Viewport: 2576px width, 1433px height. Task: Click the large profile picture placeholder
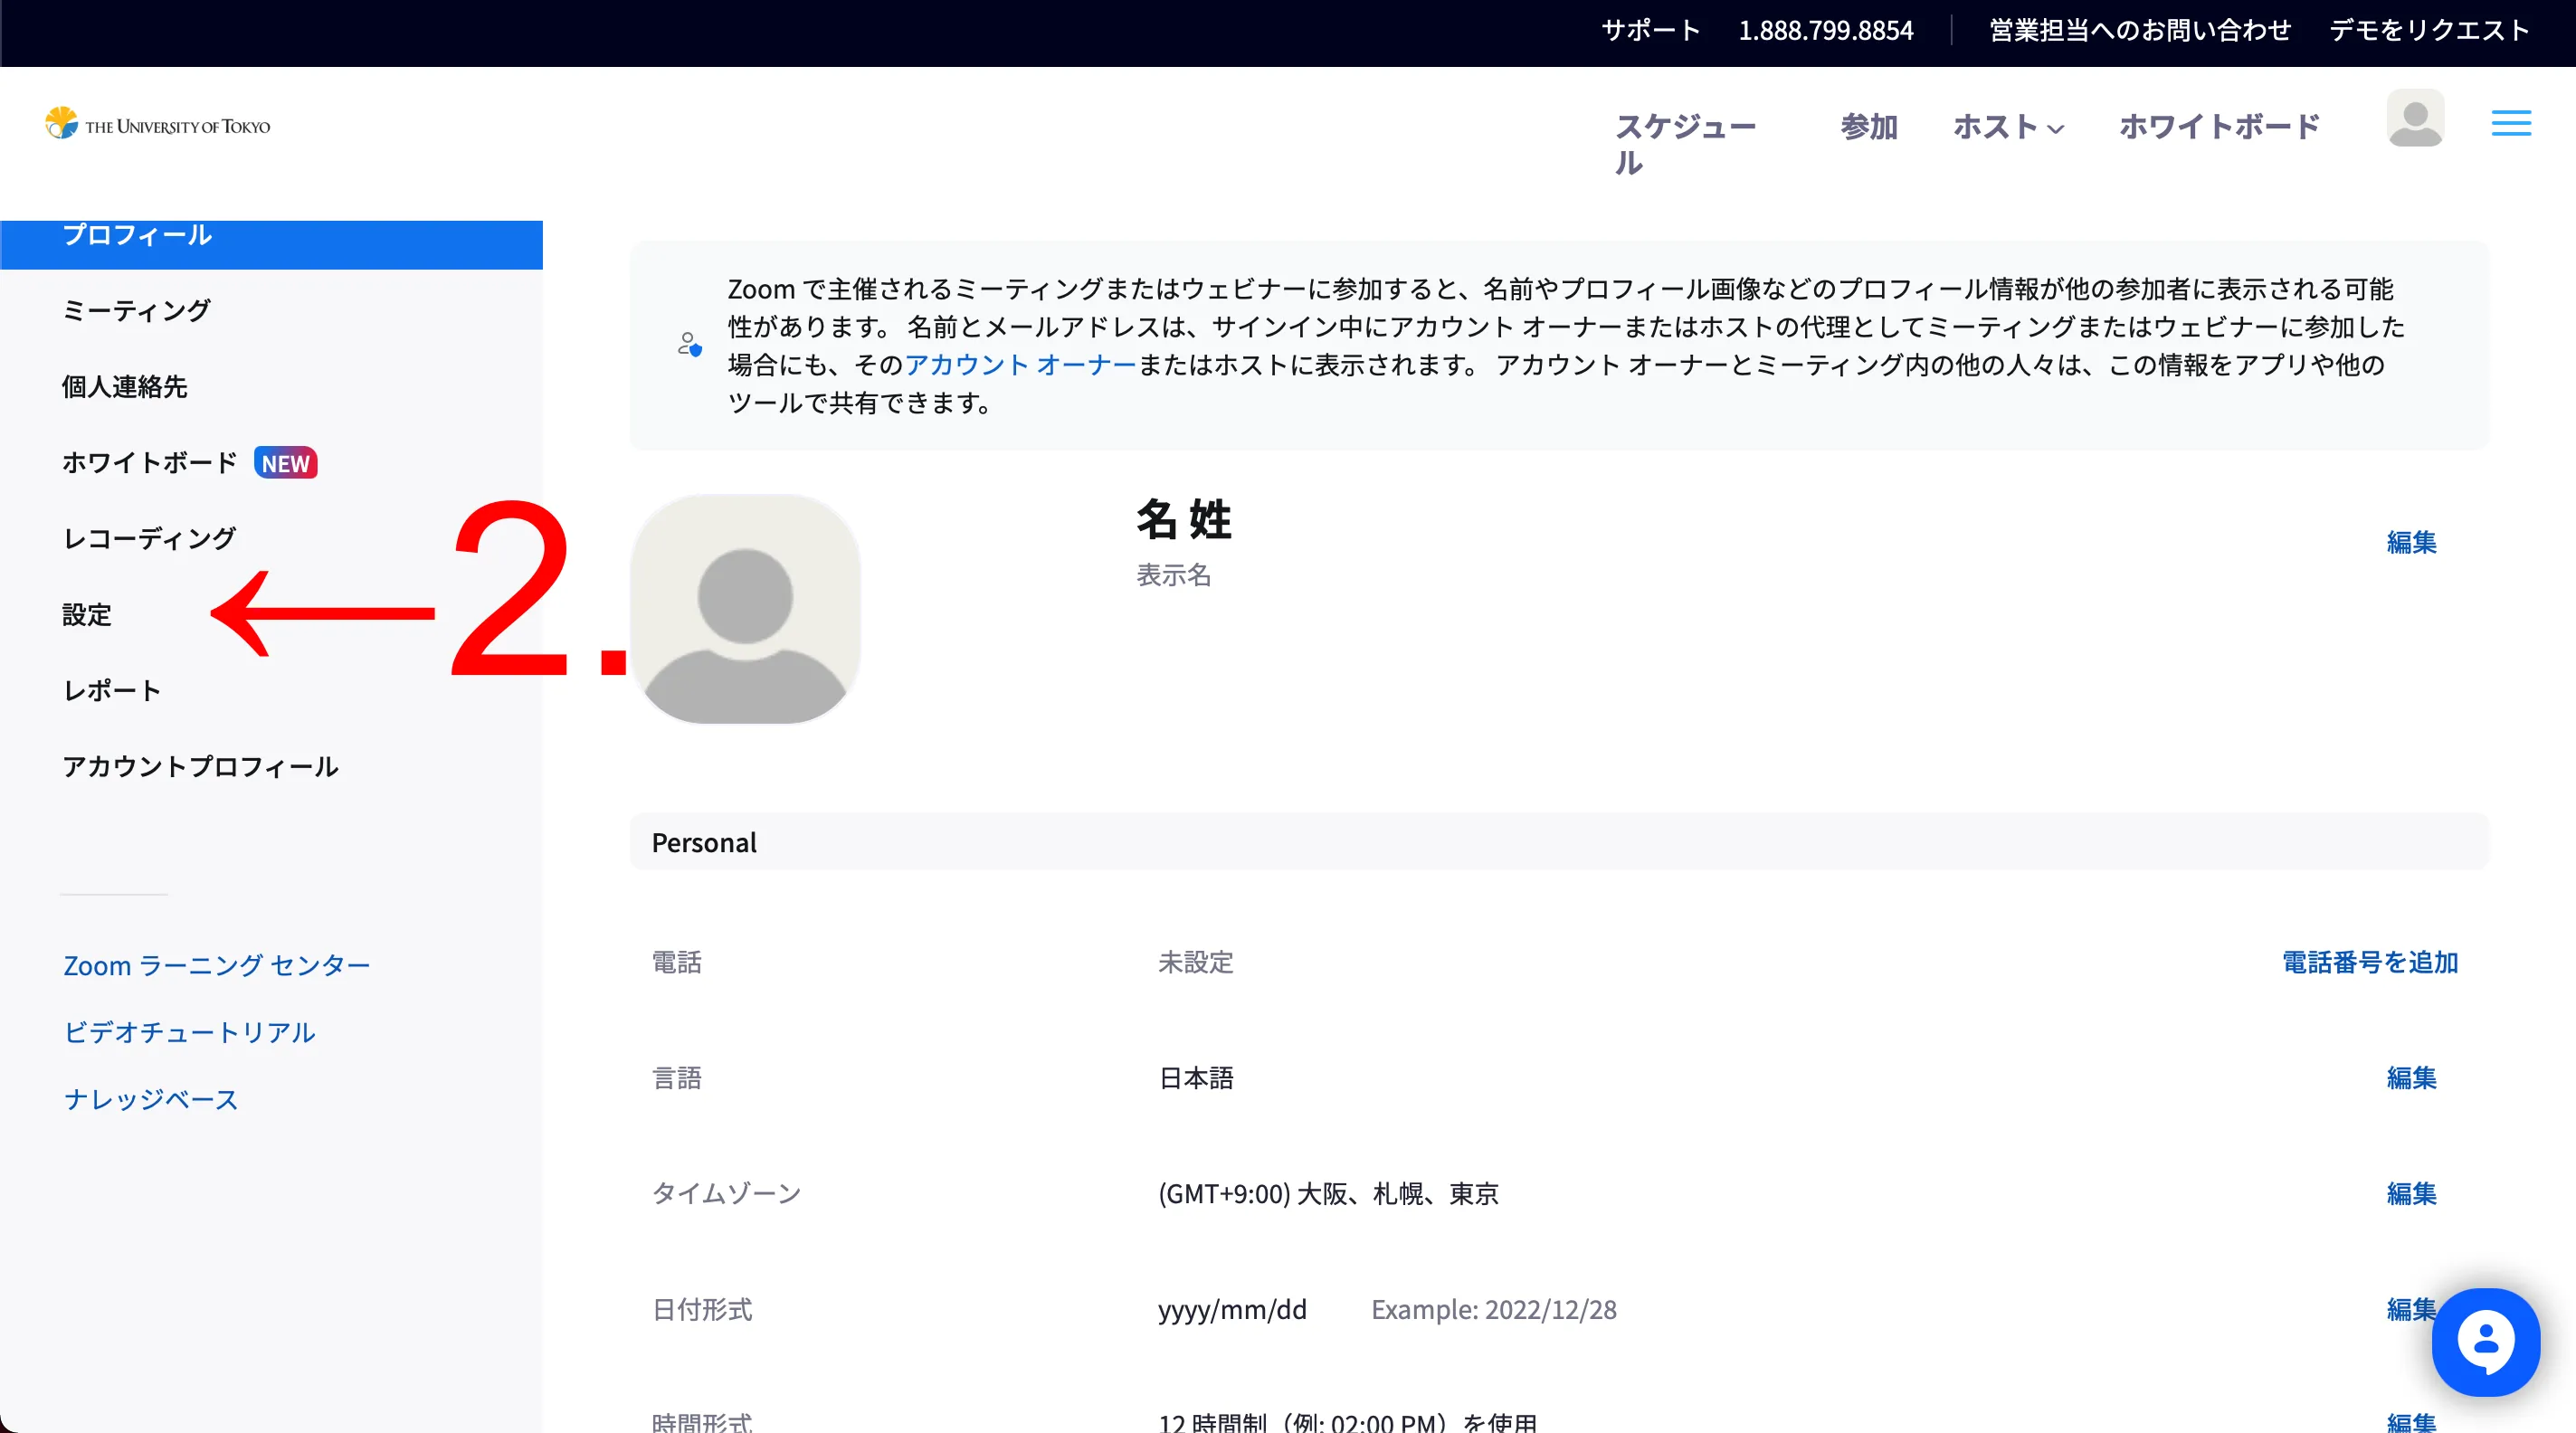pyautogui.click(x=745, y=609)
